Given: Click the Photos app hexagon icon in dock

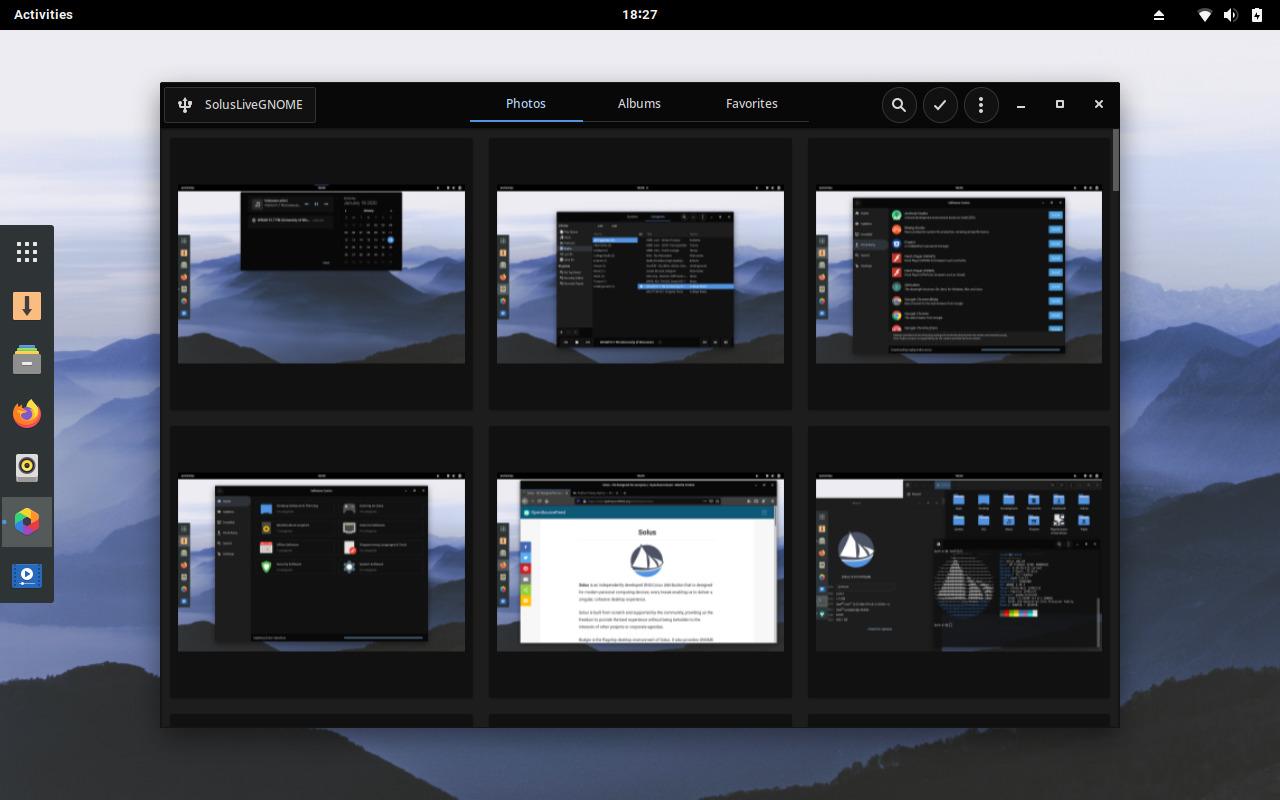Looking at the screenshot, I should coord(27,522).
